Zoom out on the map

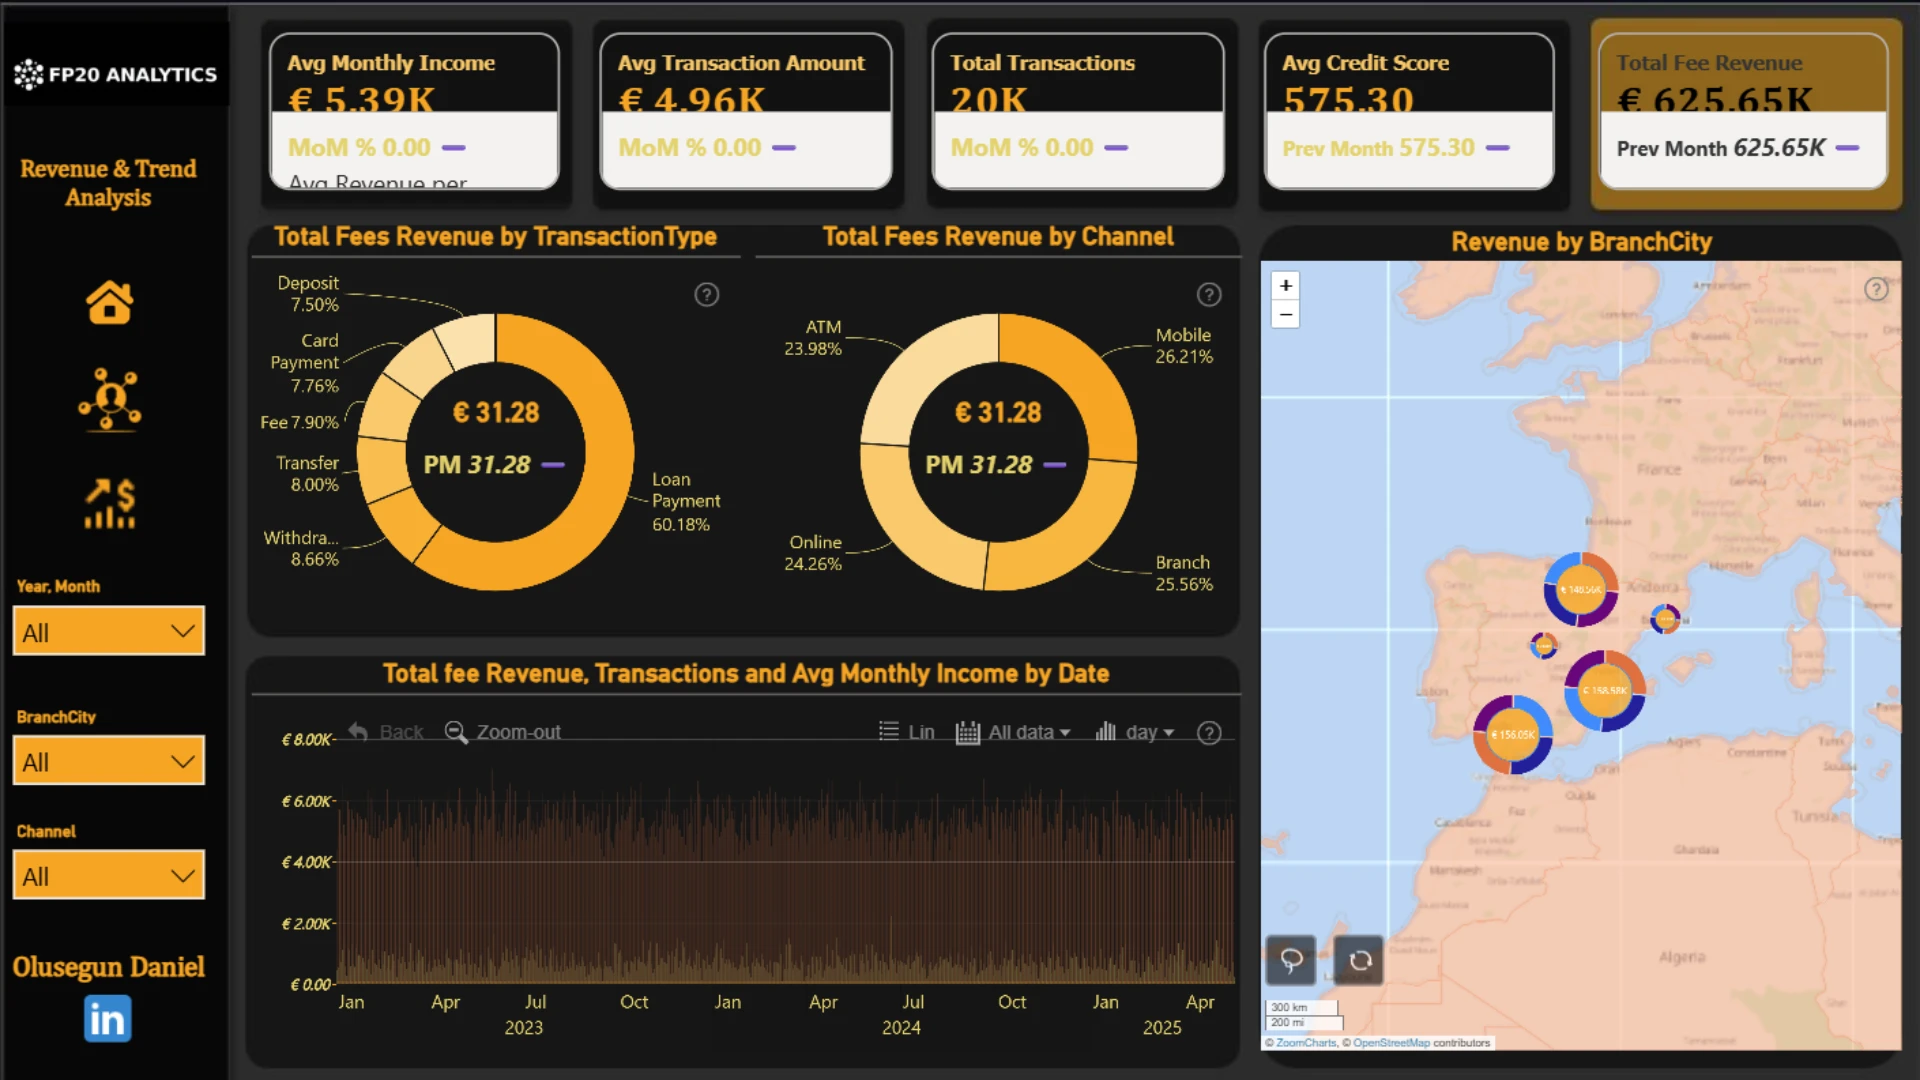point(1286,314)
